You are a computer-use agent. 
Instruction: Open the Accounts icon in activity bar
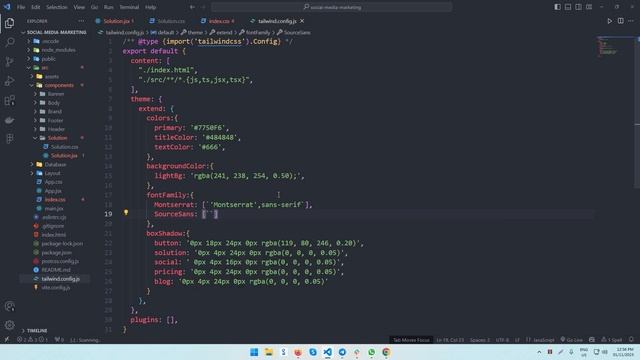[9, 306]
